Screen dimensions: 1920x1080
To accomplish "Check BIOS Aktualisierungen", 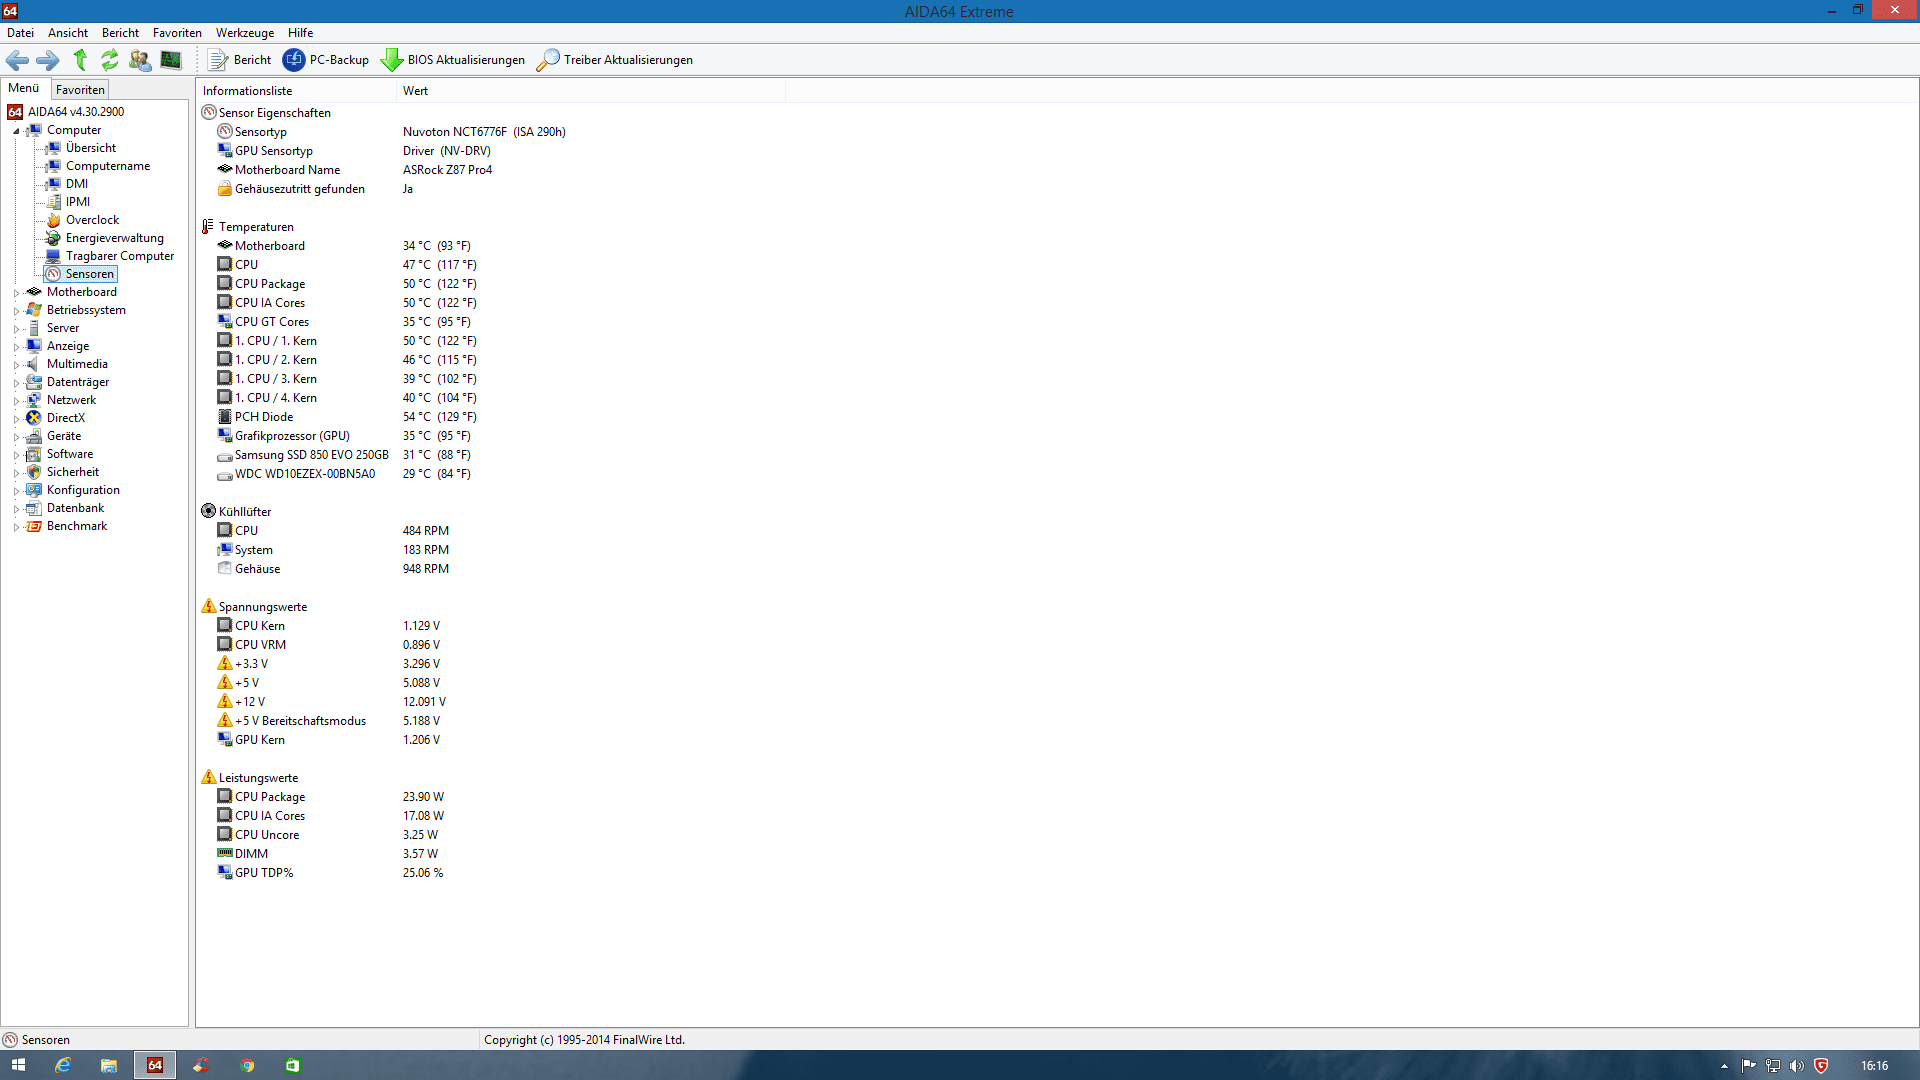I will (x=453, y=60).
